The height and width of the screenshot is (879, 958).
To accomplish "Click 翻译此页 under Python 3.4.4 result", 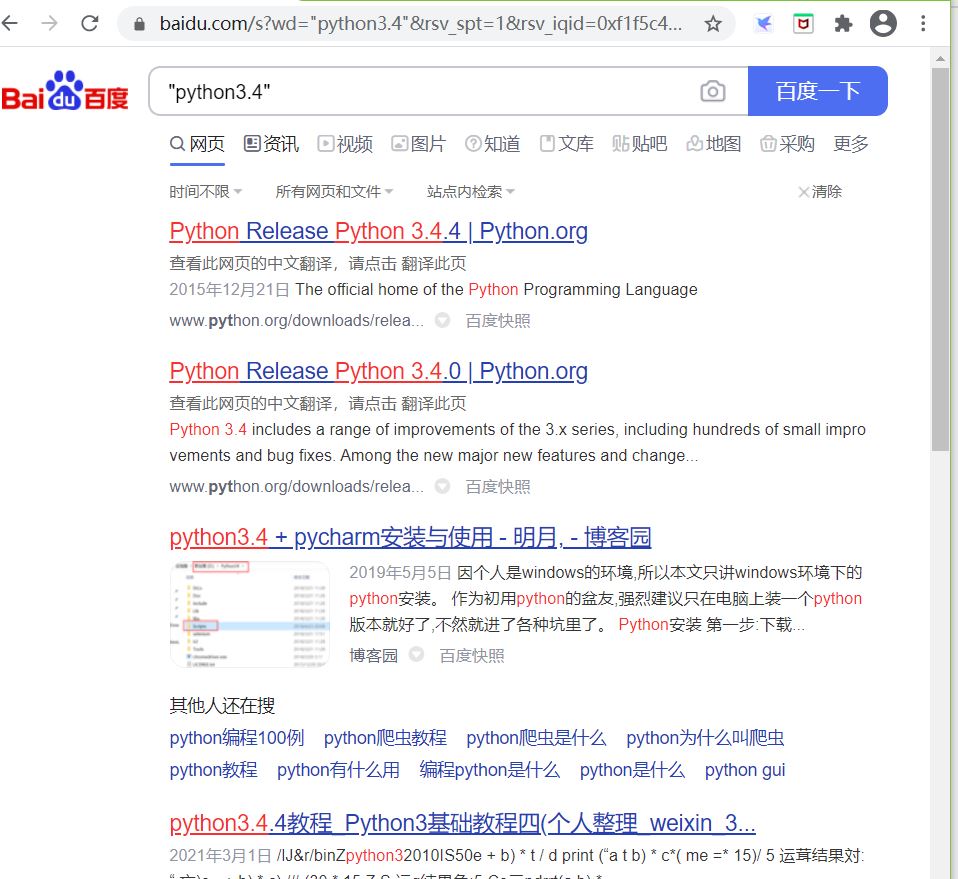I will pyautogui.click(x=433, y=263).
